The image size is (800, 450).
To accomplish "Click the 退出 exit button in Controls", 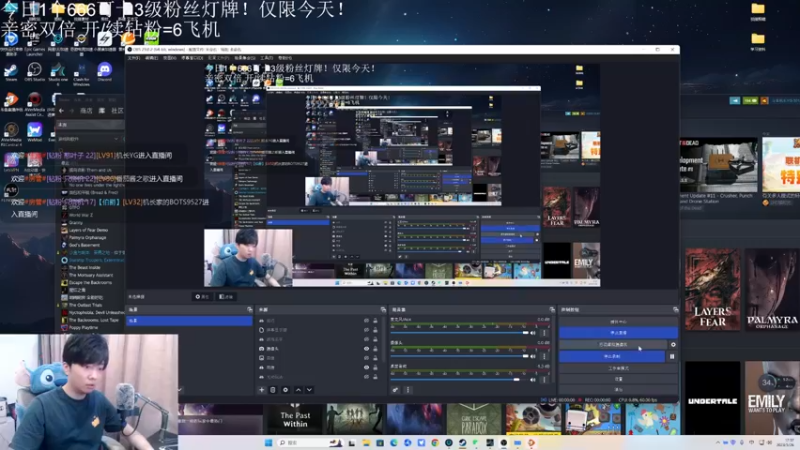I will pos(618,390).
